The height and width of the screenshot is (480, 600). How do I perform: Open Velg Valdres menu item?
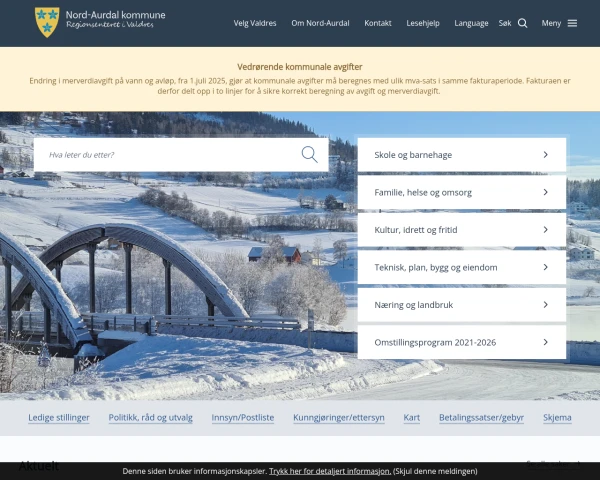pos(255,23)
